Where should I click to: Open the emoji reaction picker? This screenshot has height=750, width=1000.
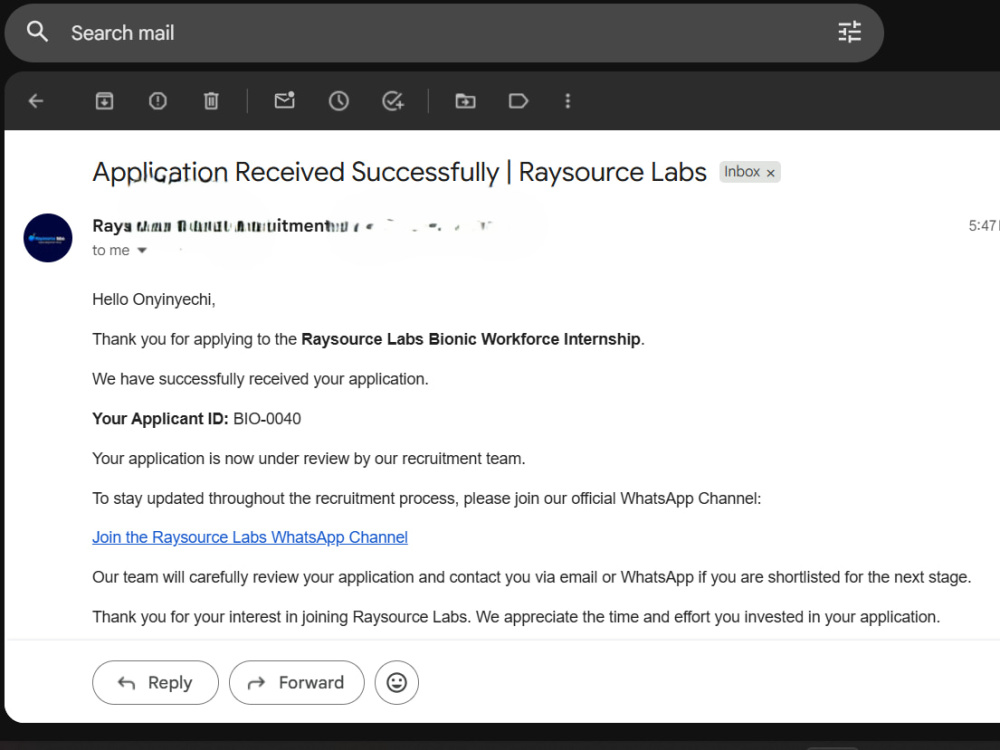click(397, 682)
